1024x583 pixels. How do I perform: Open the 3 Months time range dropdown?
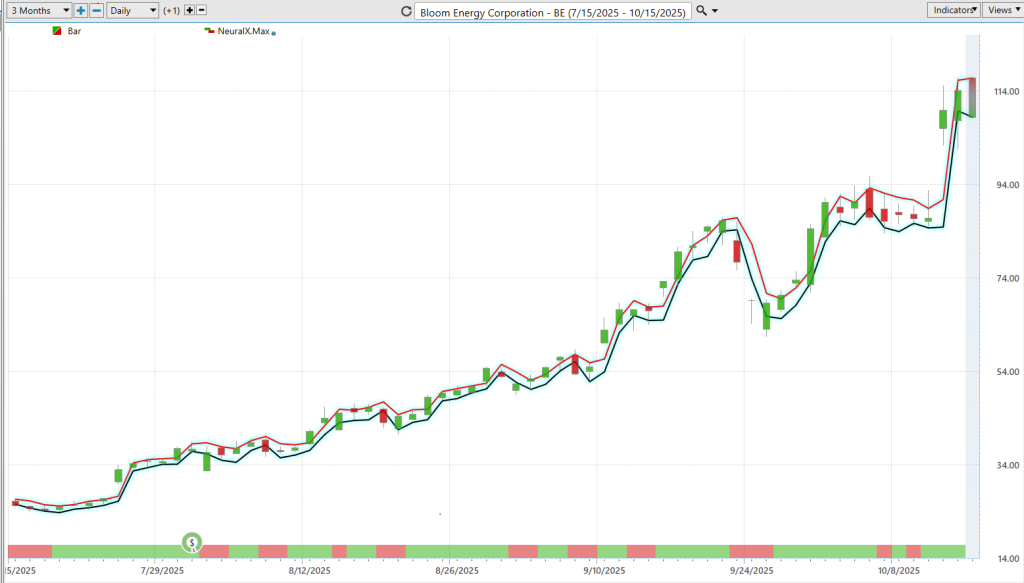click(38, 10)
